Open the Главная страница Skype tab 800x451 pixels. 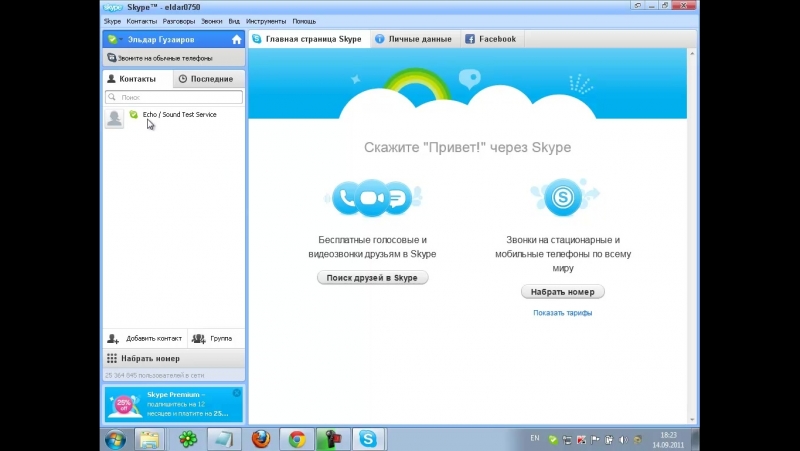click(x=309, y=39)
